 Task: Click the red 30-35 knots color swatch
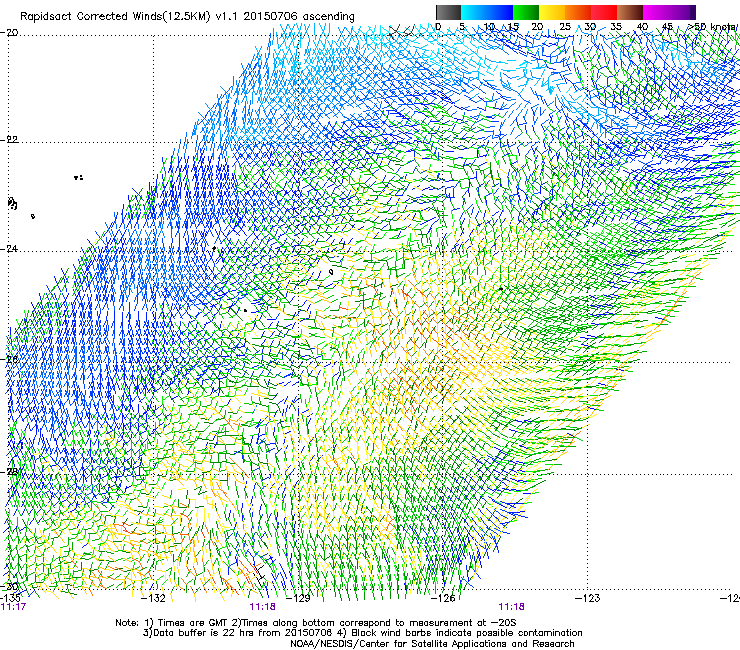coord(604,12)
